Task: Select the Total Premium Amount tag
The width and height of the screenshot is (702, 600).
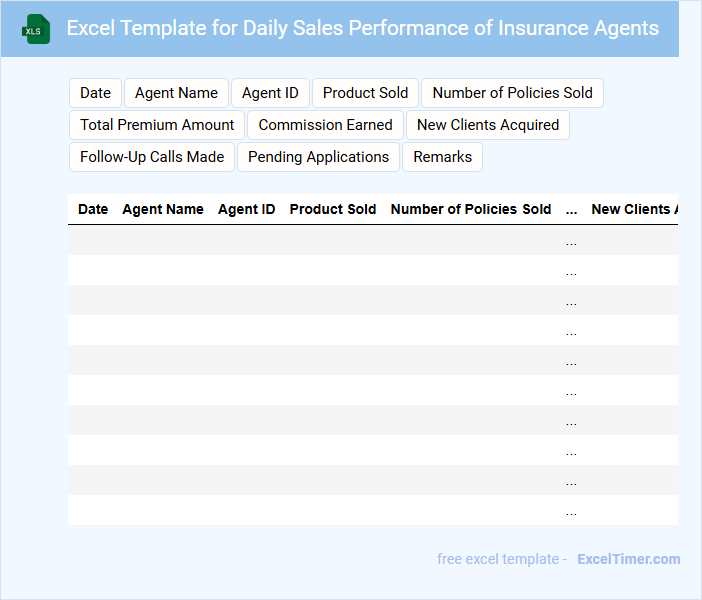Action: [157, 125]
